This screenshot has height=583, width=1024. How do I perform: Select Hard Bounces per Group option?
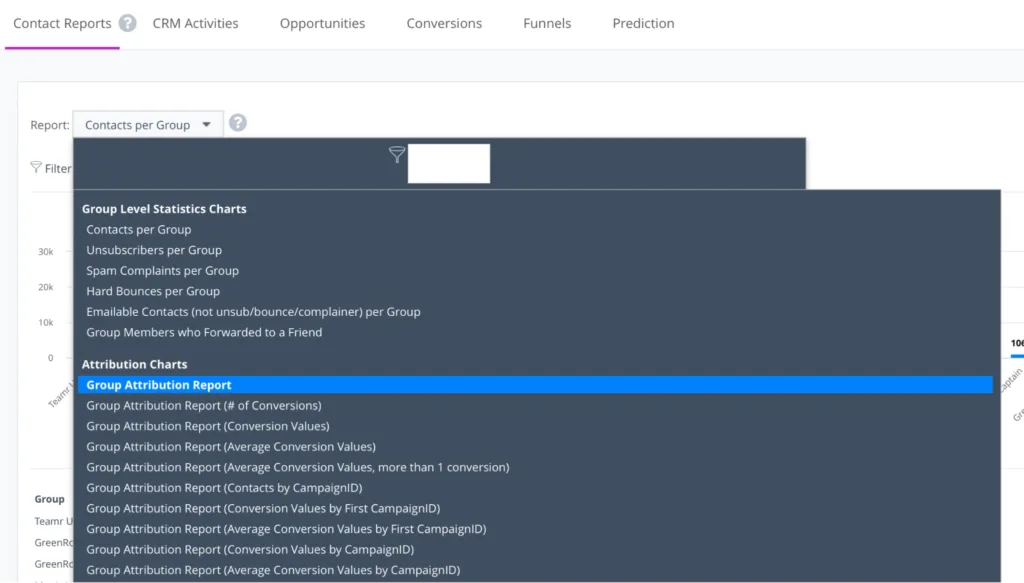pyautogui.click(x=153, y=291)
